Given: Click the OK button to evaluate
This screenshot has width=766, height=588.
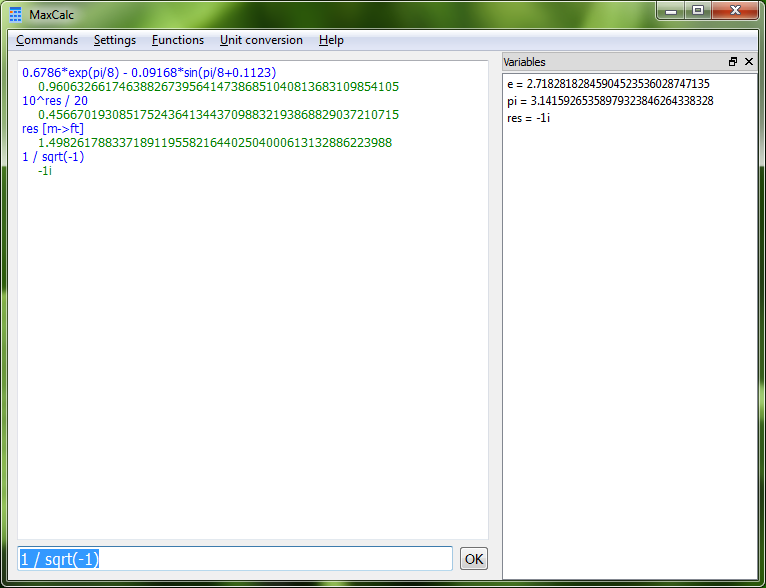Looking at the screenshot, I should click(x=474, y=559).
